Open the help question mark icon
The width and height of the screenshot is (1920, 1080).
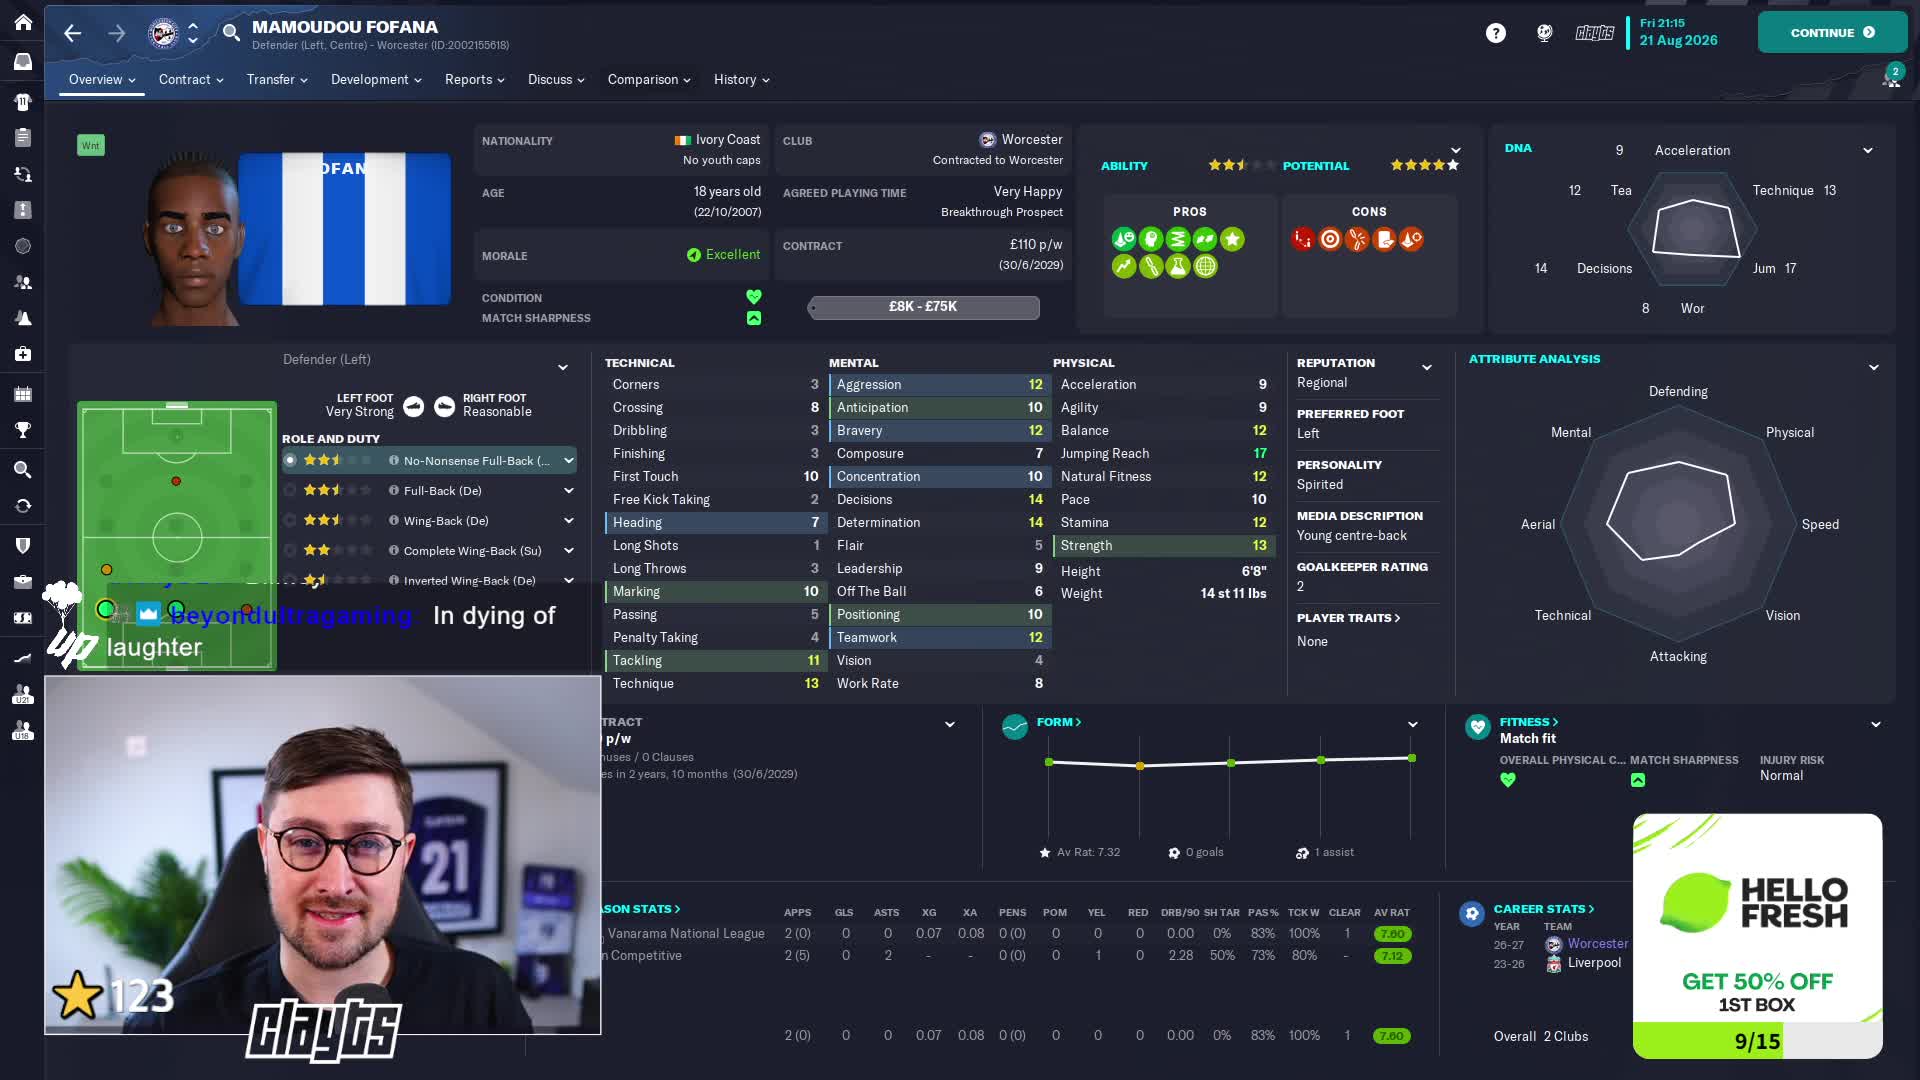[1495, 33]
